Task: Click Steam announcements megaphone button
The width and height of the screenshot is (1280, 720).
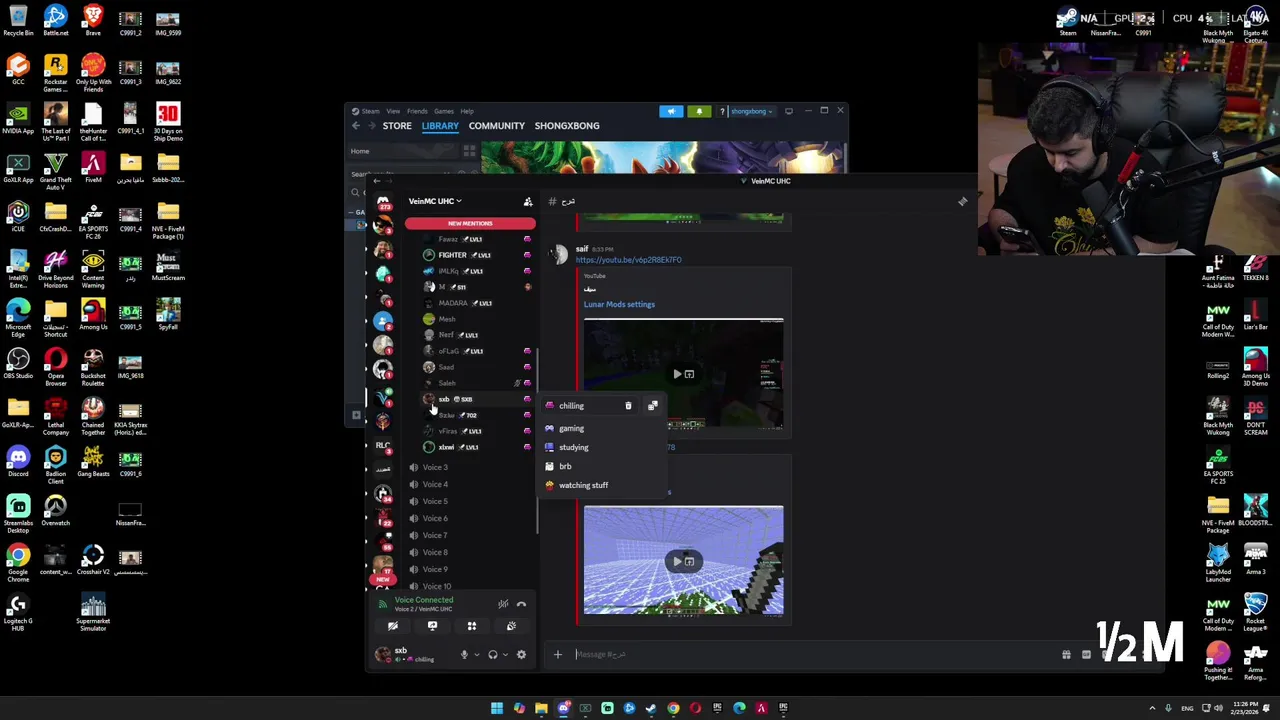Action: (671, 111)
